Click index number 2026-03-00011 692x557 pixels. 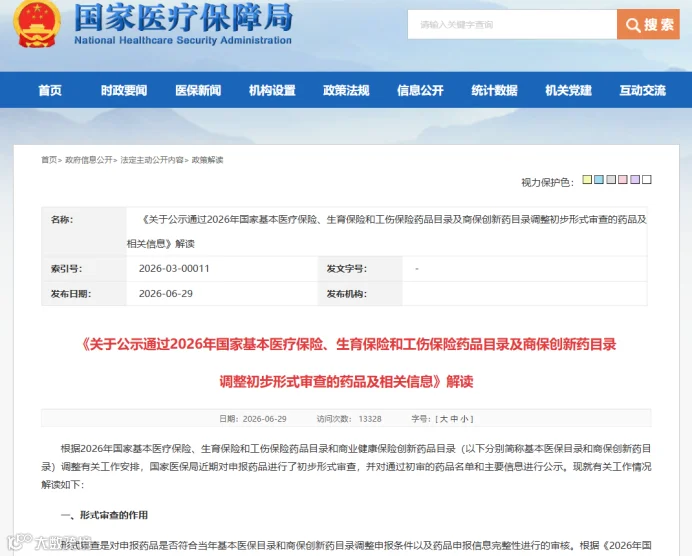point(174,268)
